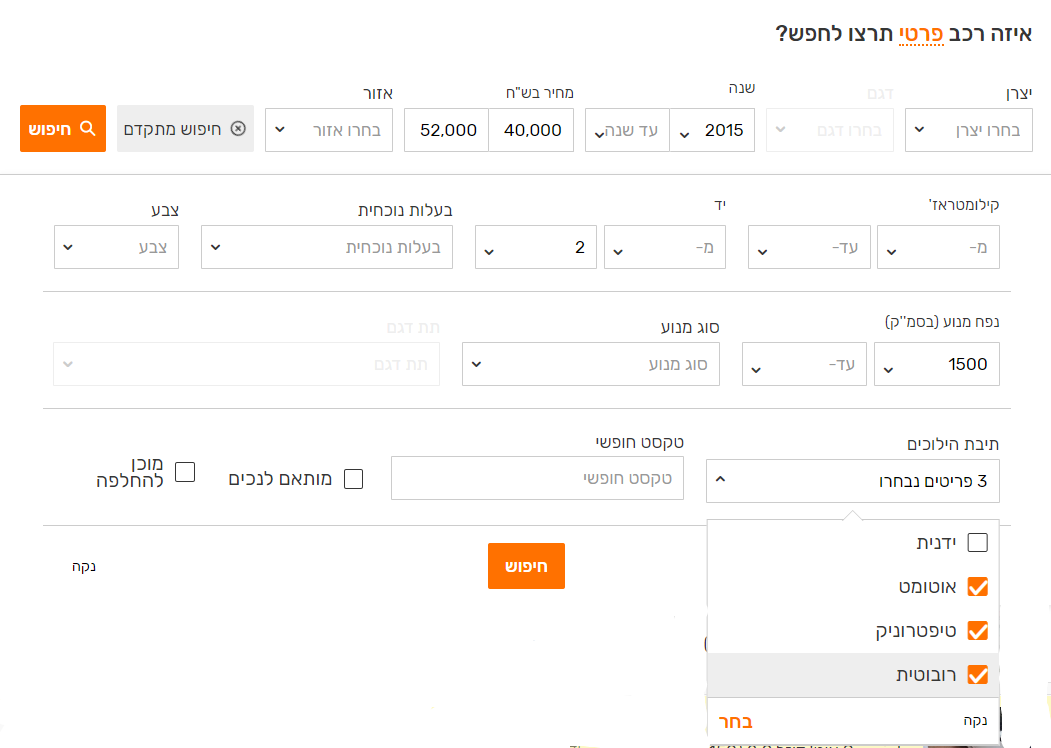Uncheck the אוטומט gearbox option
The width and height of the screenshot is (1051, 748).
(978, 586)
